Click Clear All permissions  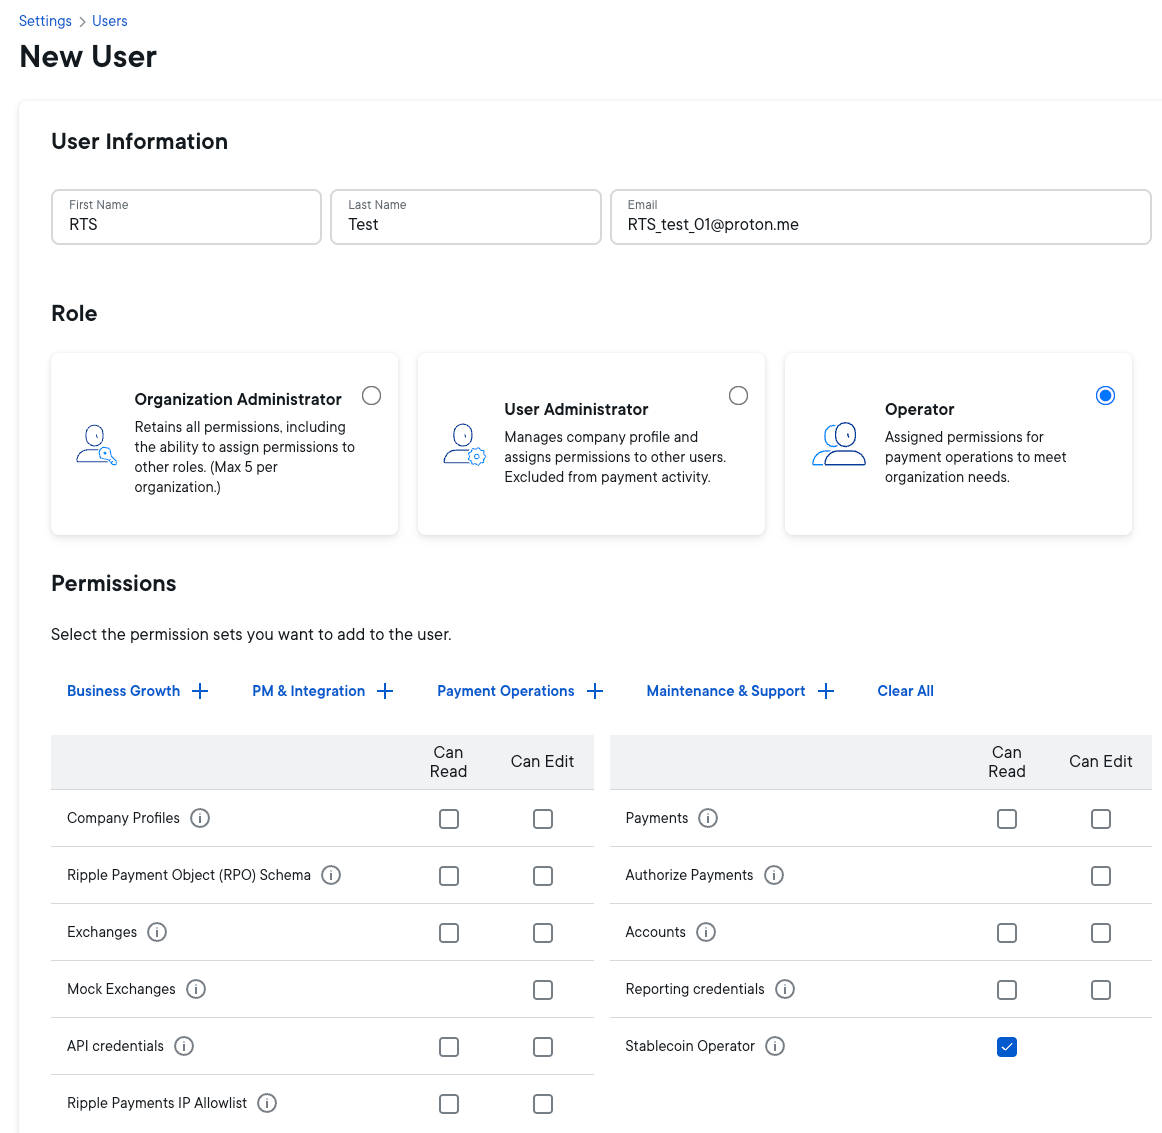(x=905, y=691)
